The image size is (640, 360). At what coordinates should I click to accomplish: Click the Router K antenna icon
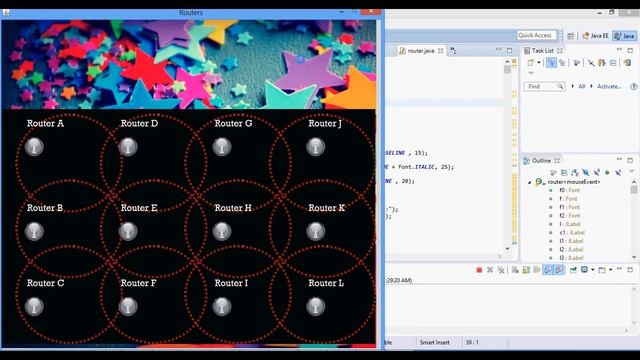(x=316, y=231)
